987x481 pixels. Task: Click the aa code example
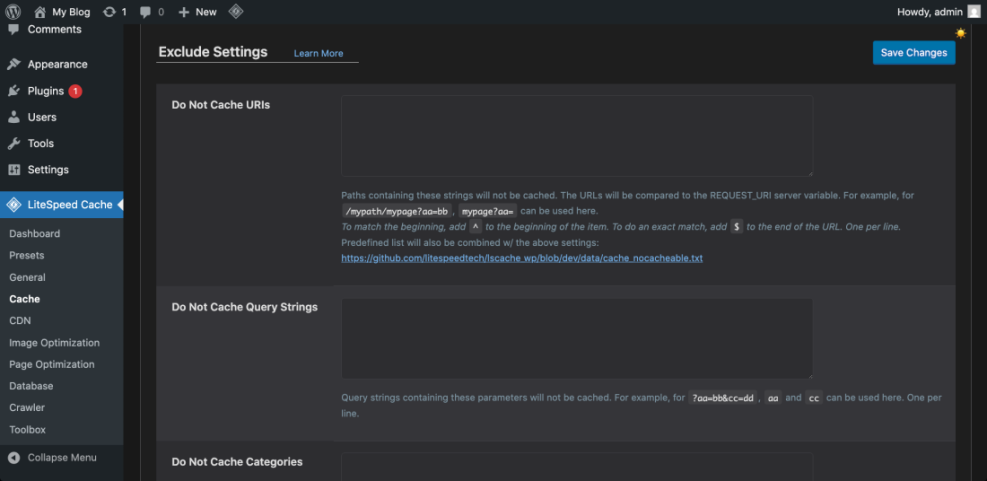(773, 399)
